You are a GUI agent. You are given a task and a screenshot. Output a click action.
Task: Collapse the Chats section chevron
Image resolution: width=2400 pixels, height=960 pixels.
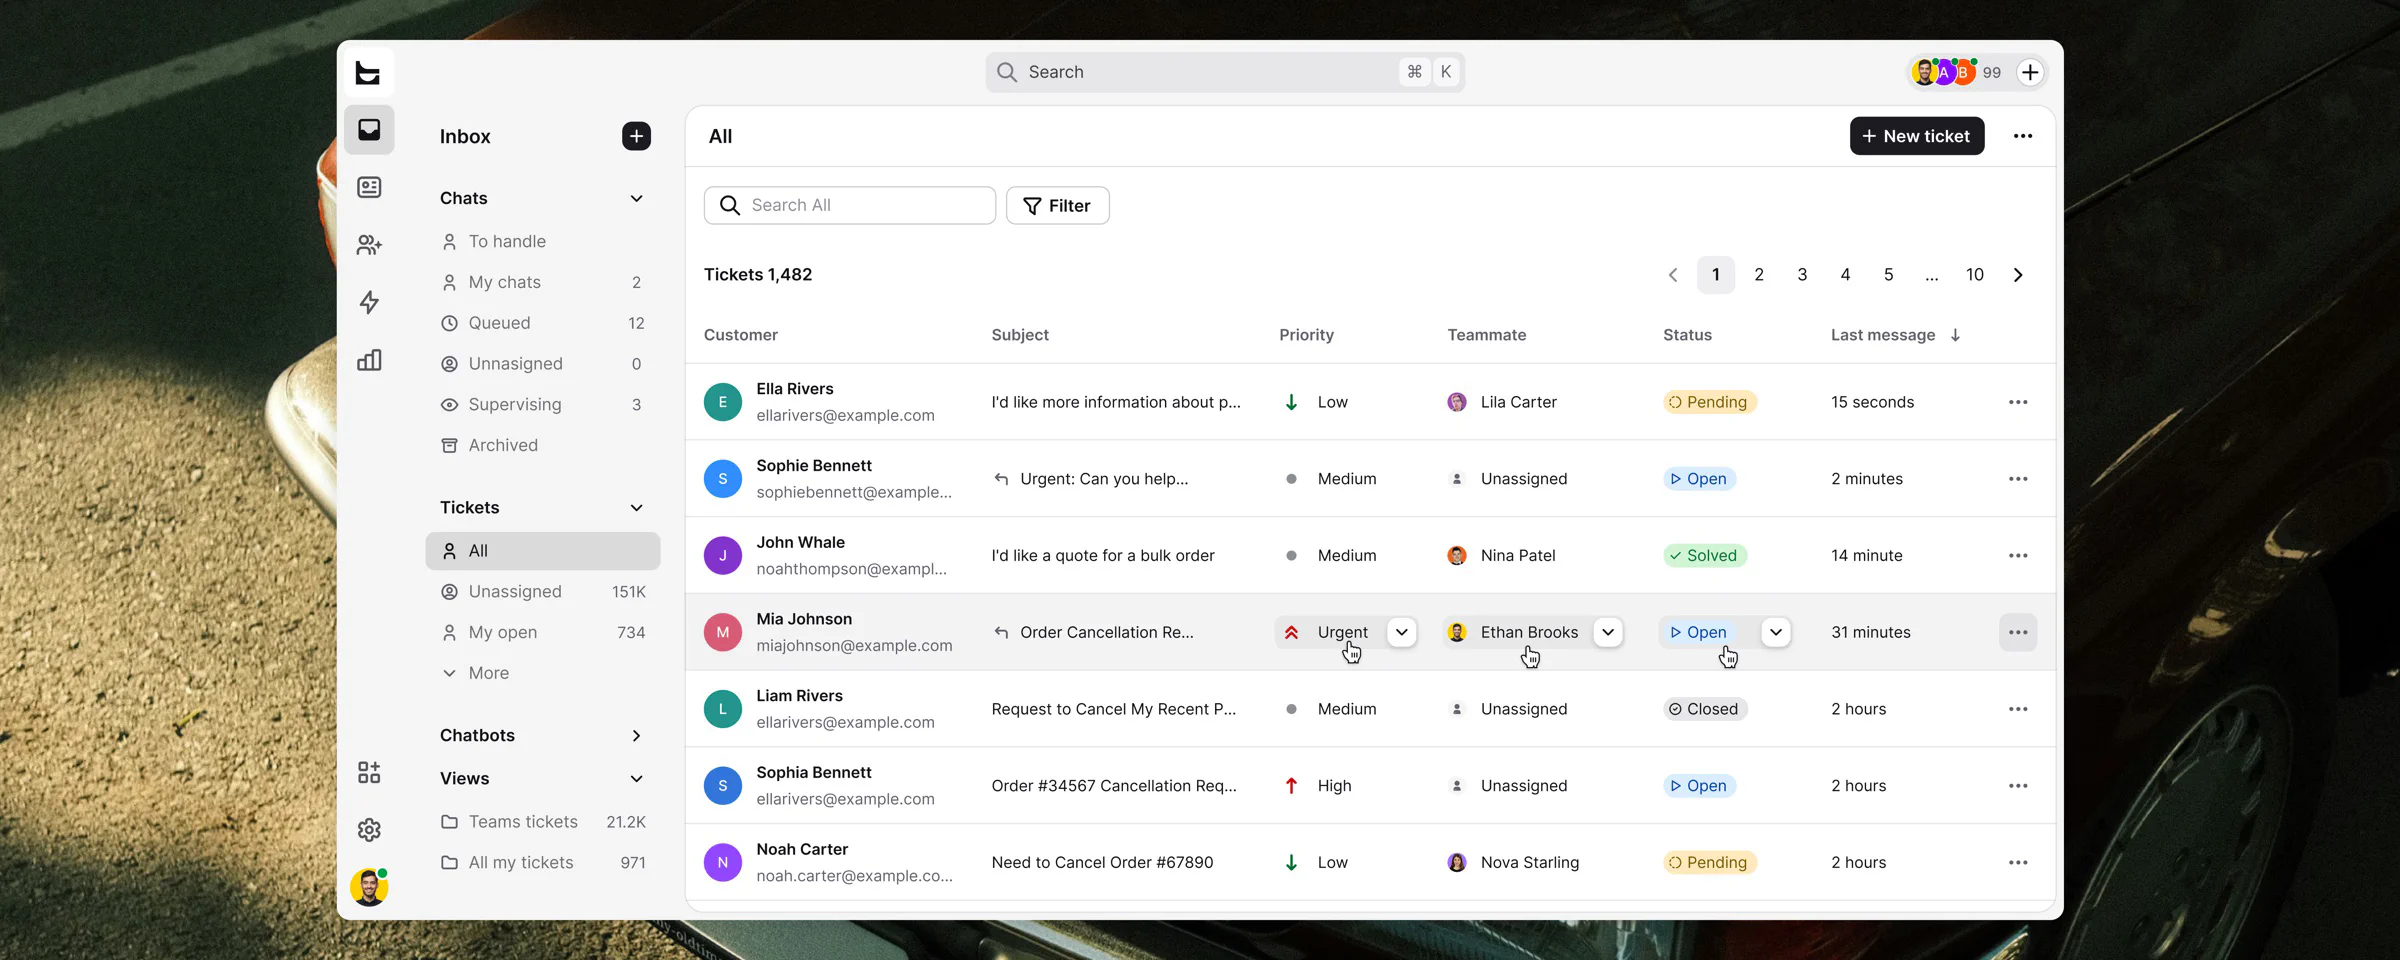(x=636, y=198)
